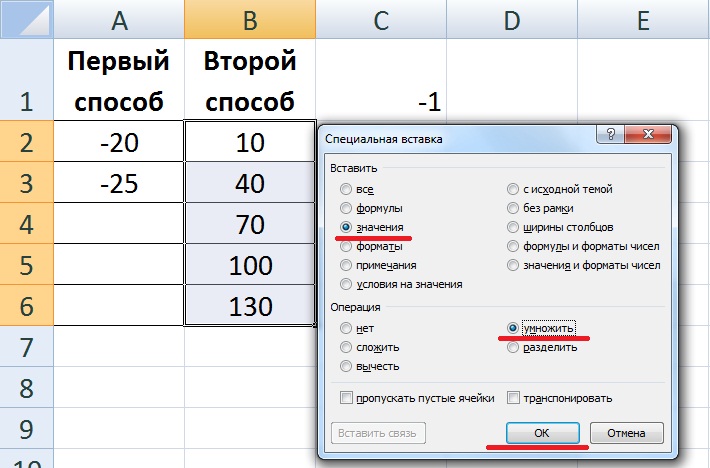The width and height of the screenshot is (710, 468).
Task: Select row 2 header
Action: coord(27,141)
